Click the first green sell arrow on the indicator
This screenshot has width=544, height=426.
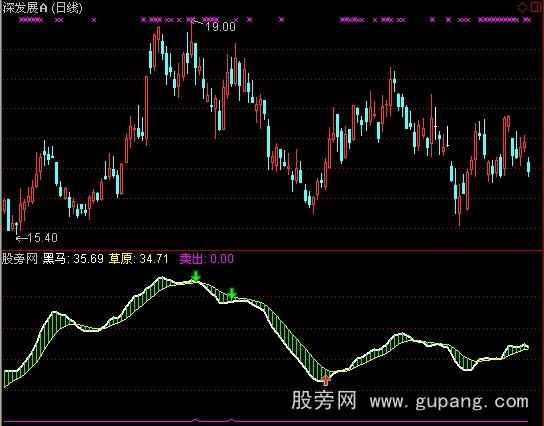click(x=196, y=276)
